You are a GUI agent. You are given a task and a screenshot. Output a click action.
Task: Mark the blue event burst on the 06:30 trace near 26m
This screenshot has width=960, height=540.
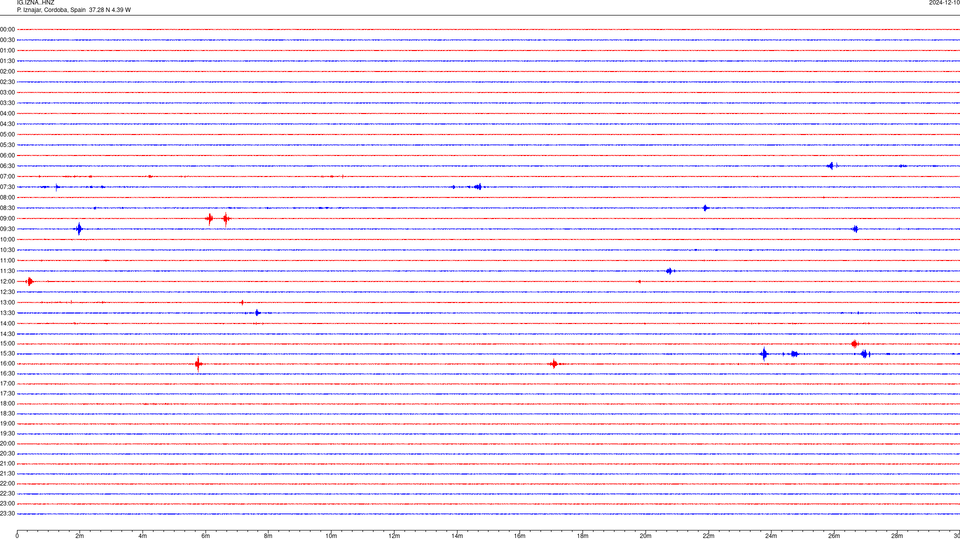coord(831,166)
